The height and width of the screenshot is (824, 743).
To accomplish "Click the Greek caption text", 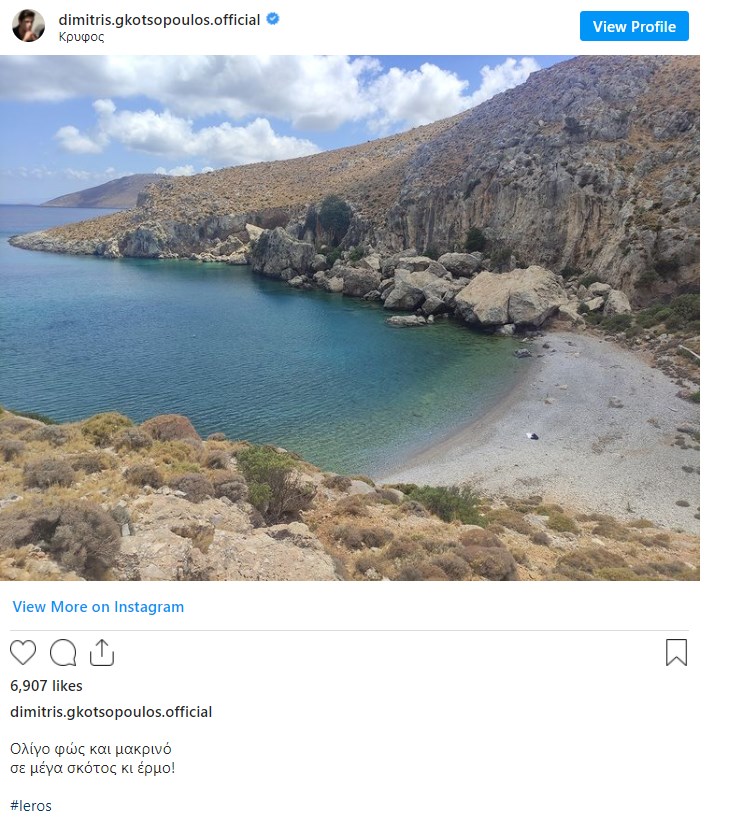I will 92,758.
